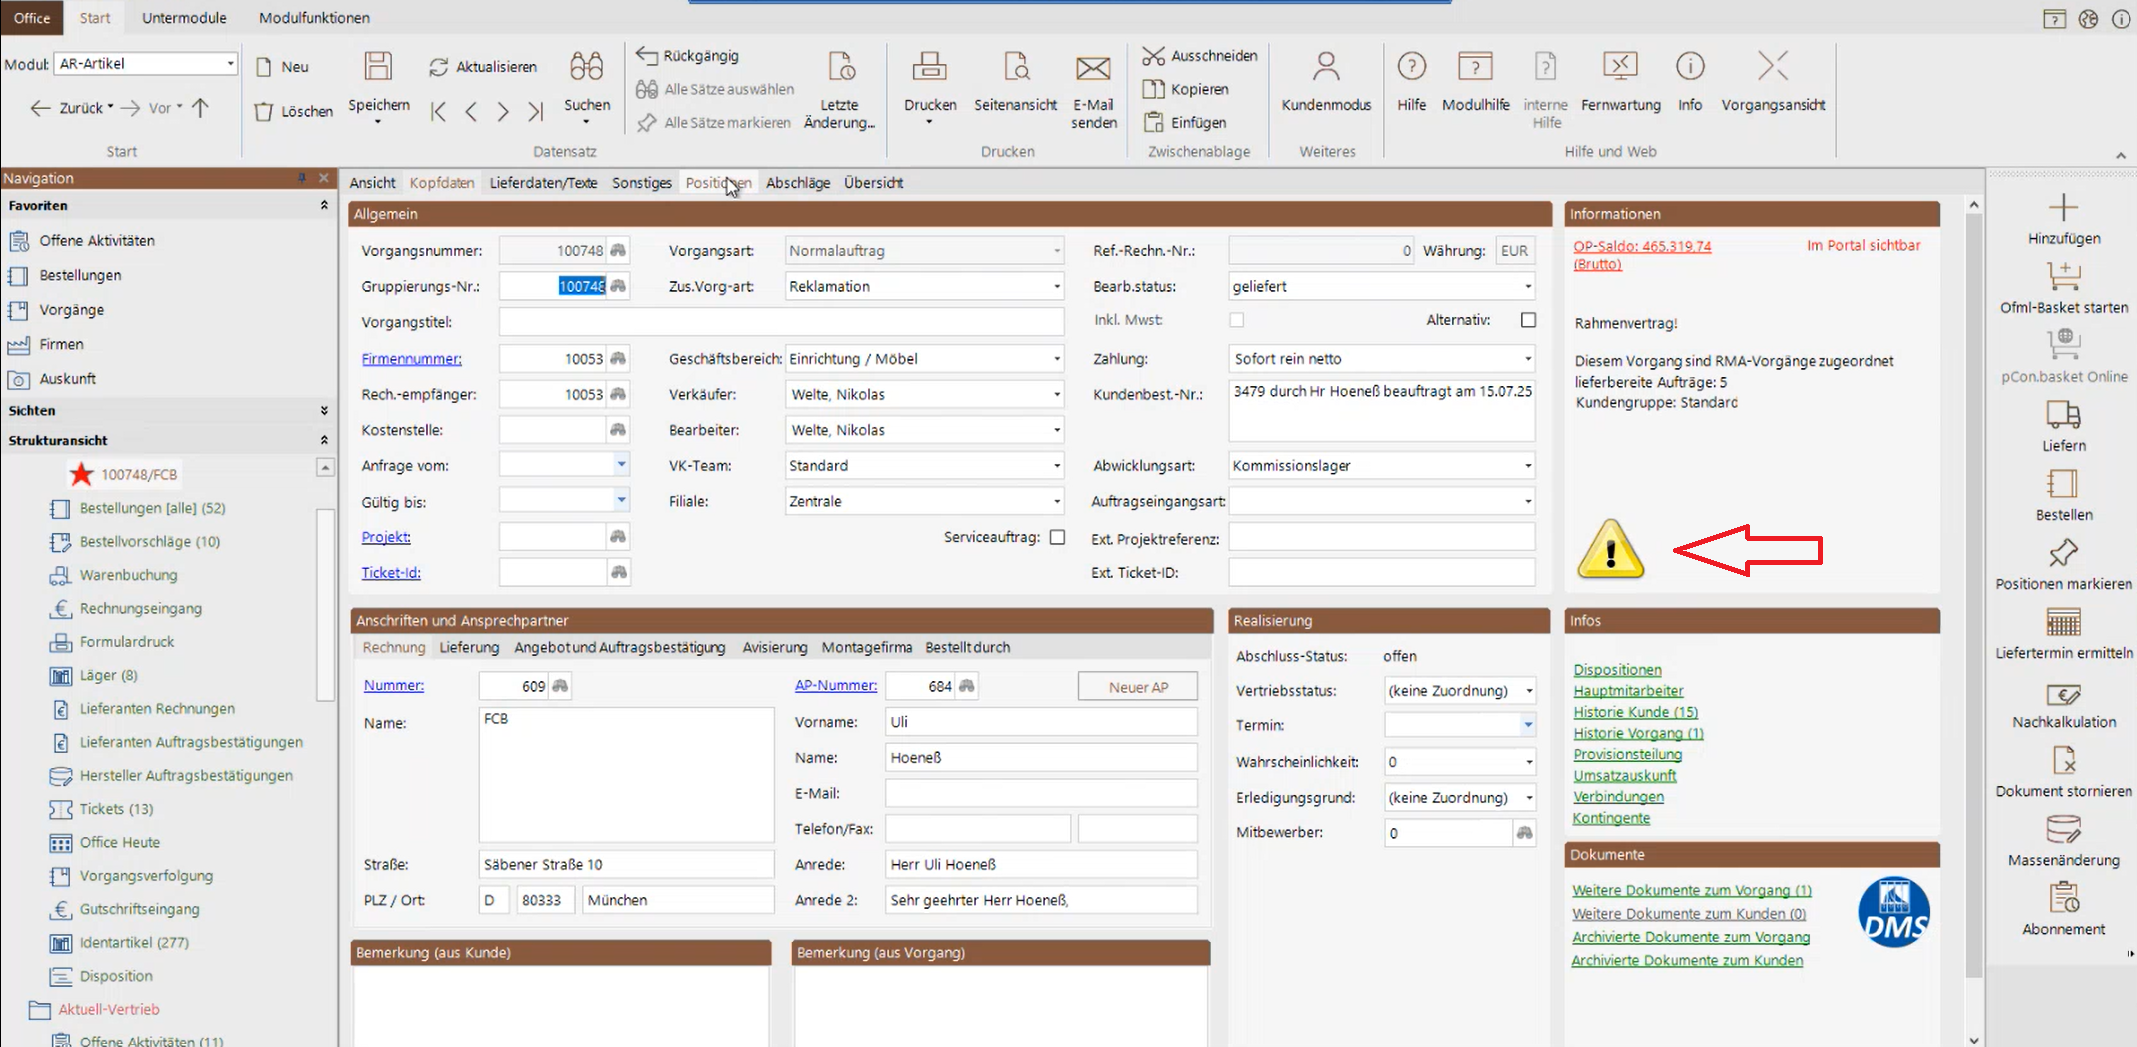The width and height of the screenshot is (2137, 1047).
Task: Open the Lieferung address tab
Action: pos(469,647)
